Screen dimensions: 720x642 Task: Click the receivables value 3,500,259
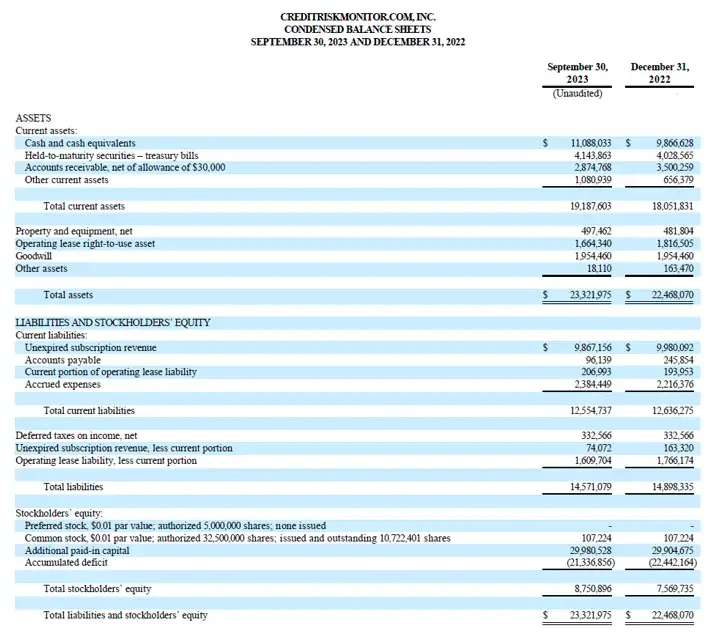pyautogui.click(x=675, y=167)
